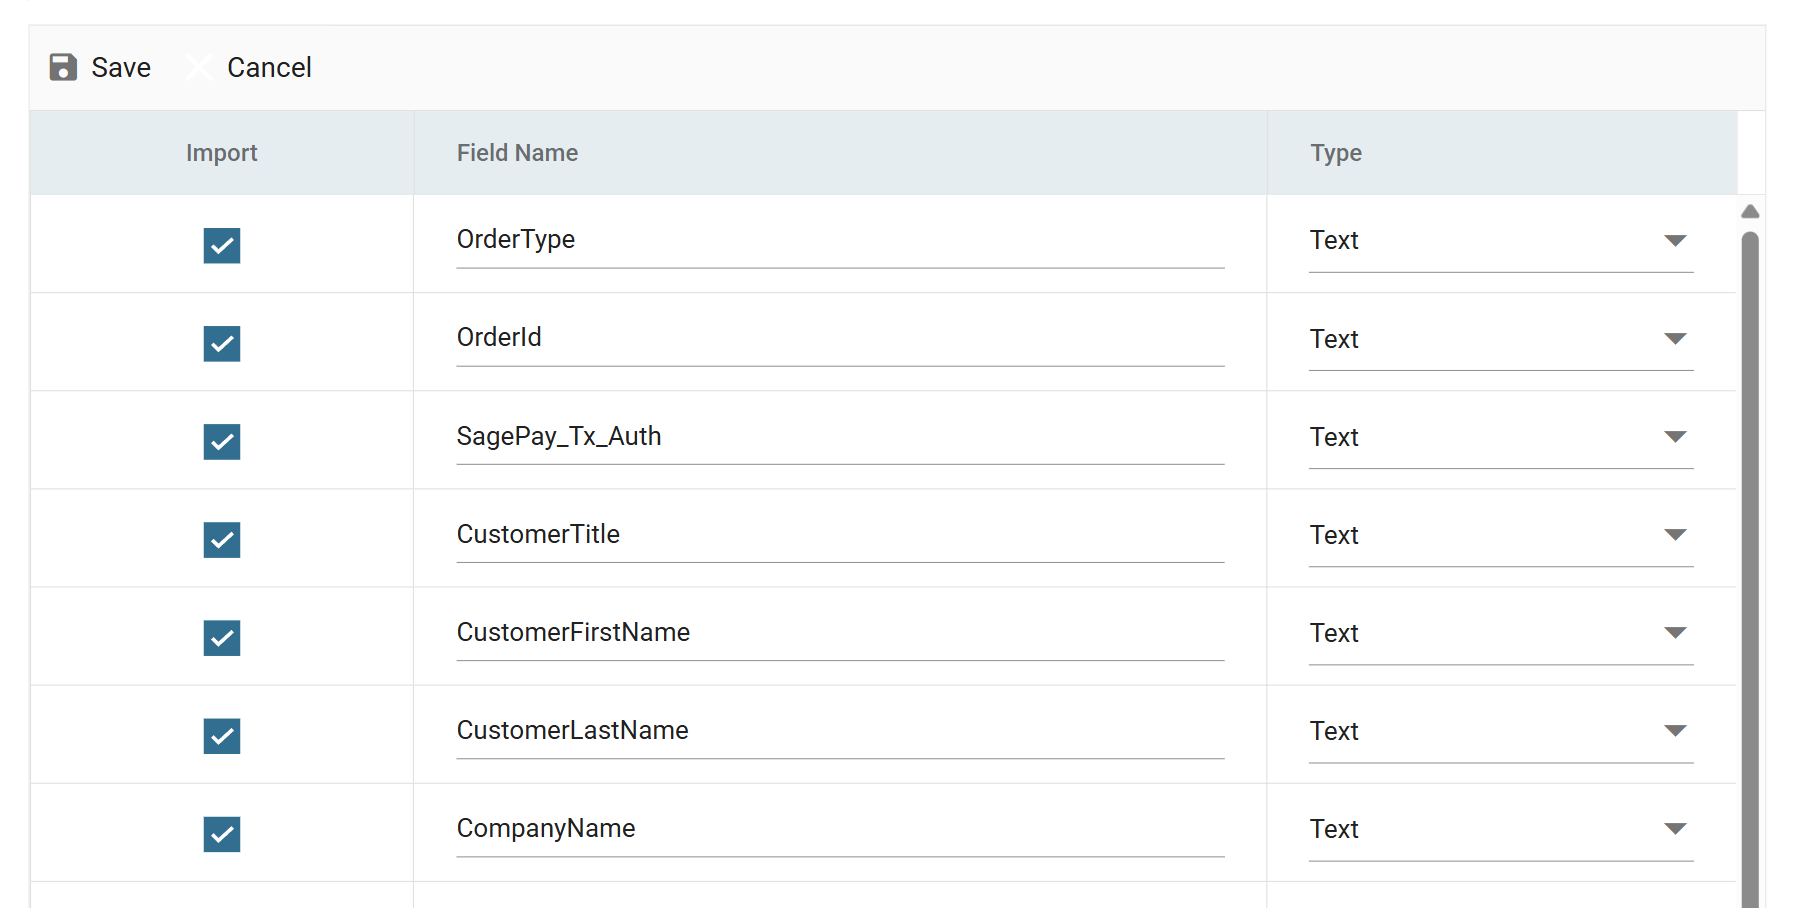Open the Type dropdown for CompanyName
Image resolution: width=1794 pixels, height=908 pixels.
(1501, 829)
